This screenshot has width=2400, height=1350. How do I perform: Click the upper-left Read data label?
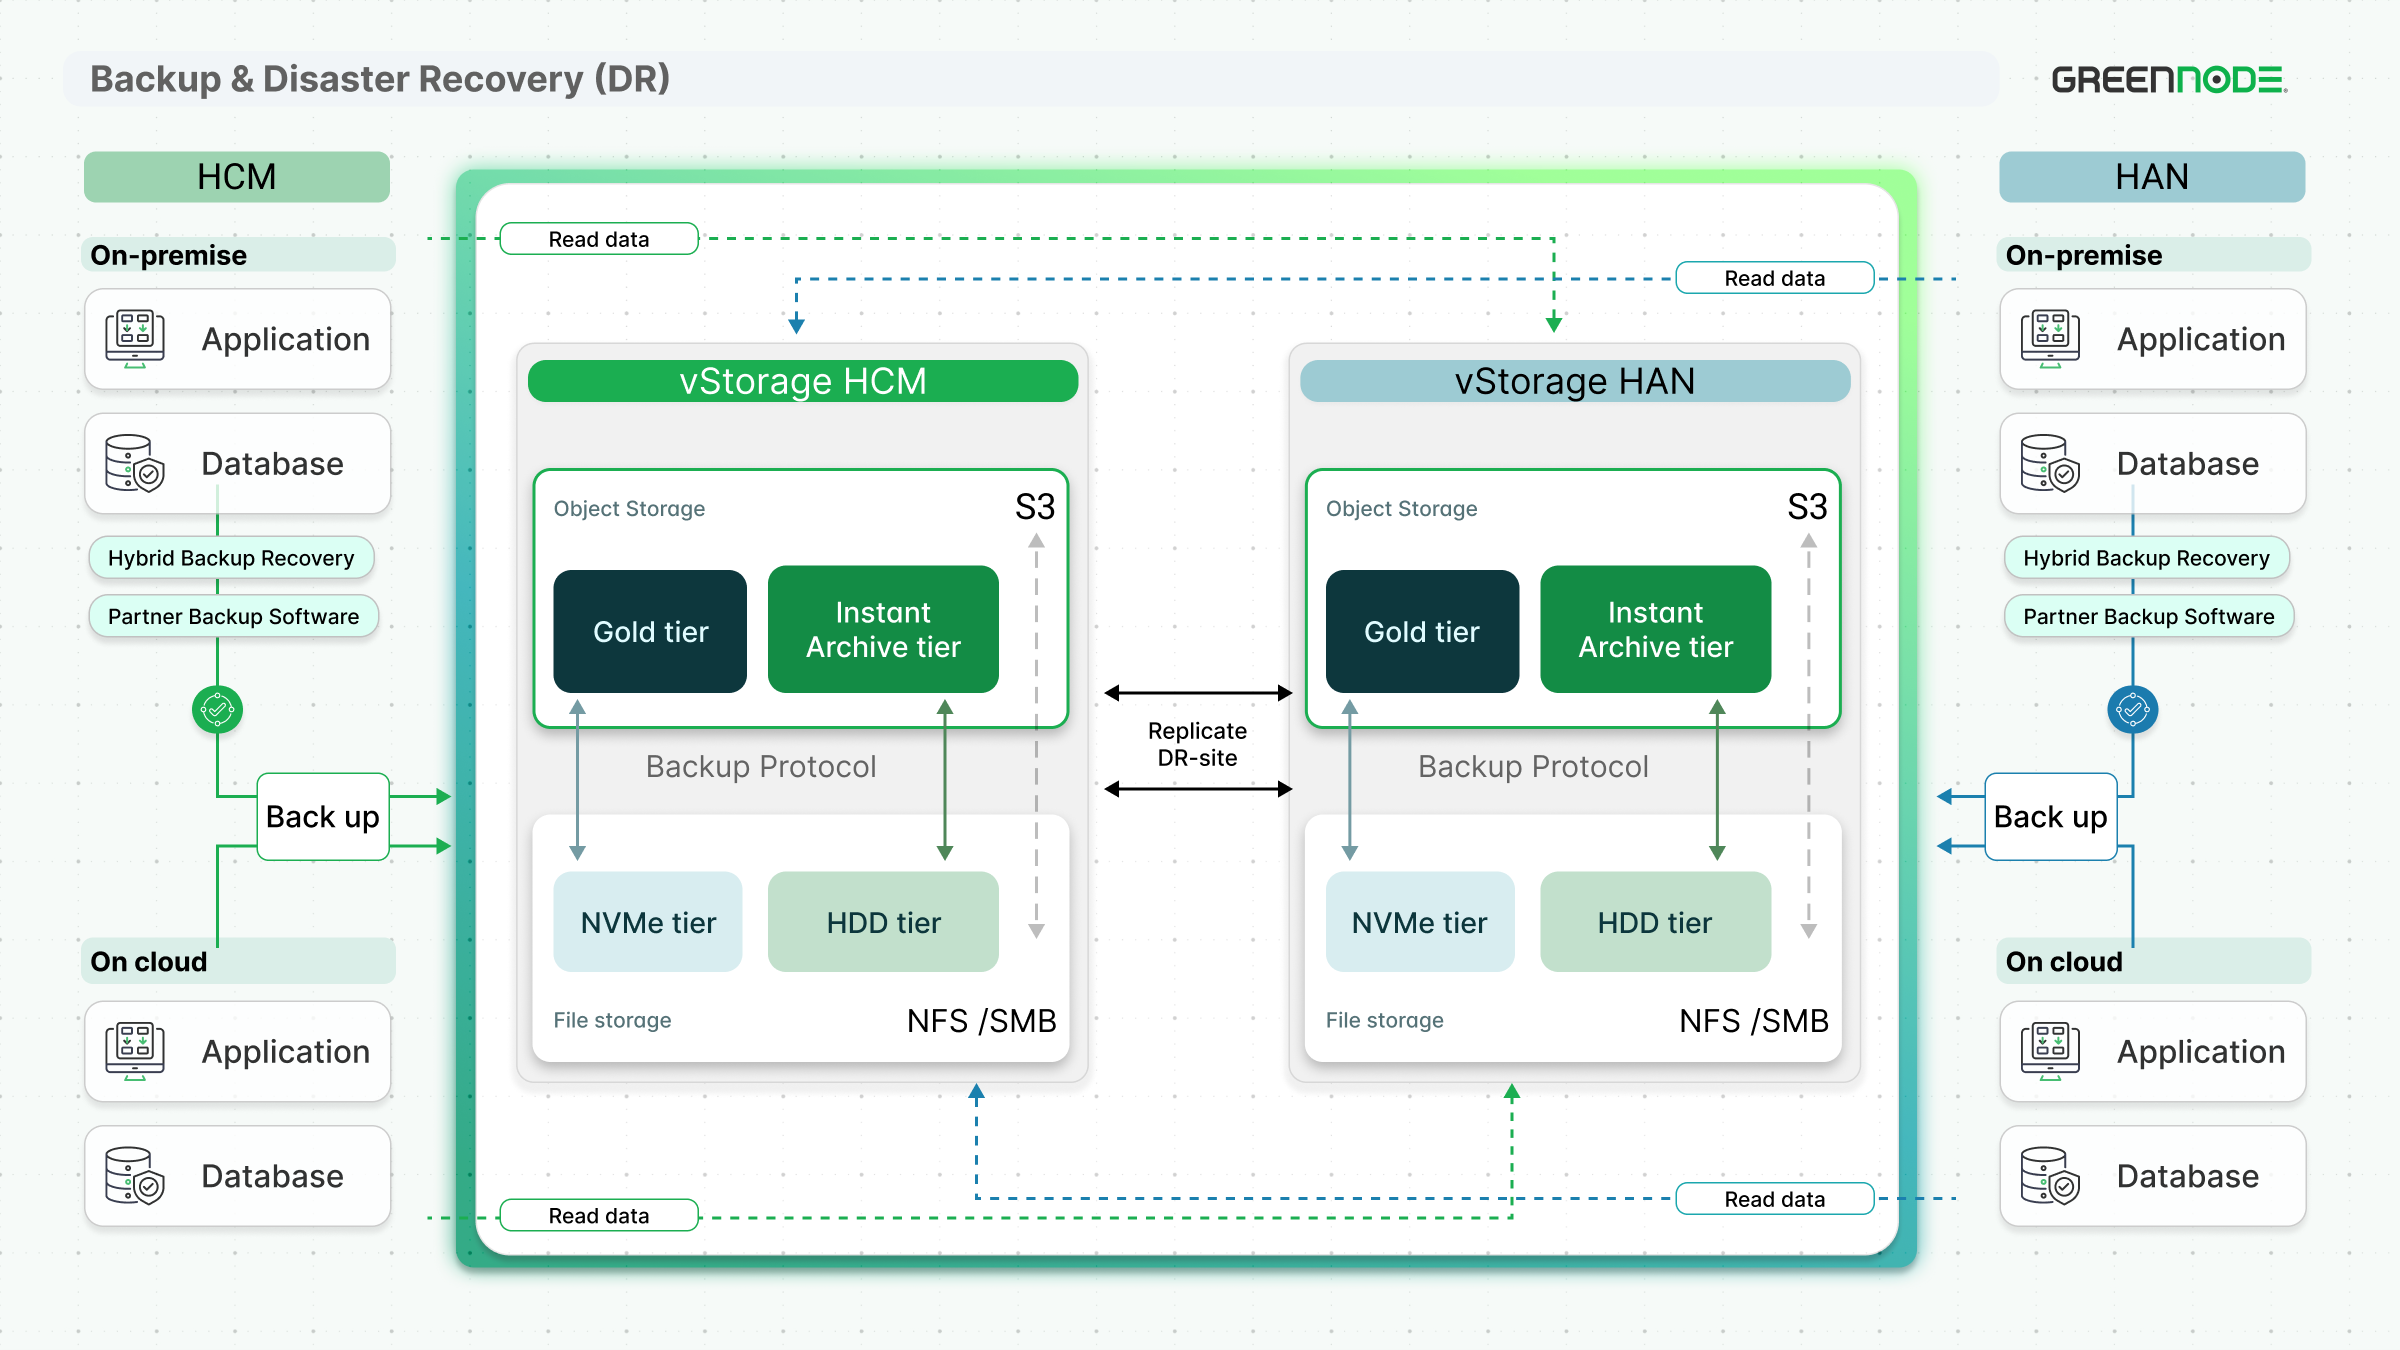click(x=599, y=239)
